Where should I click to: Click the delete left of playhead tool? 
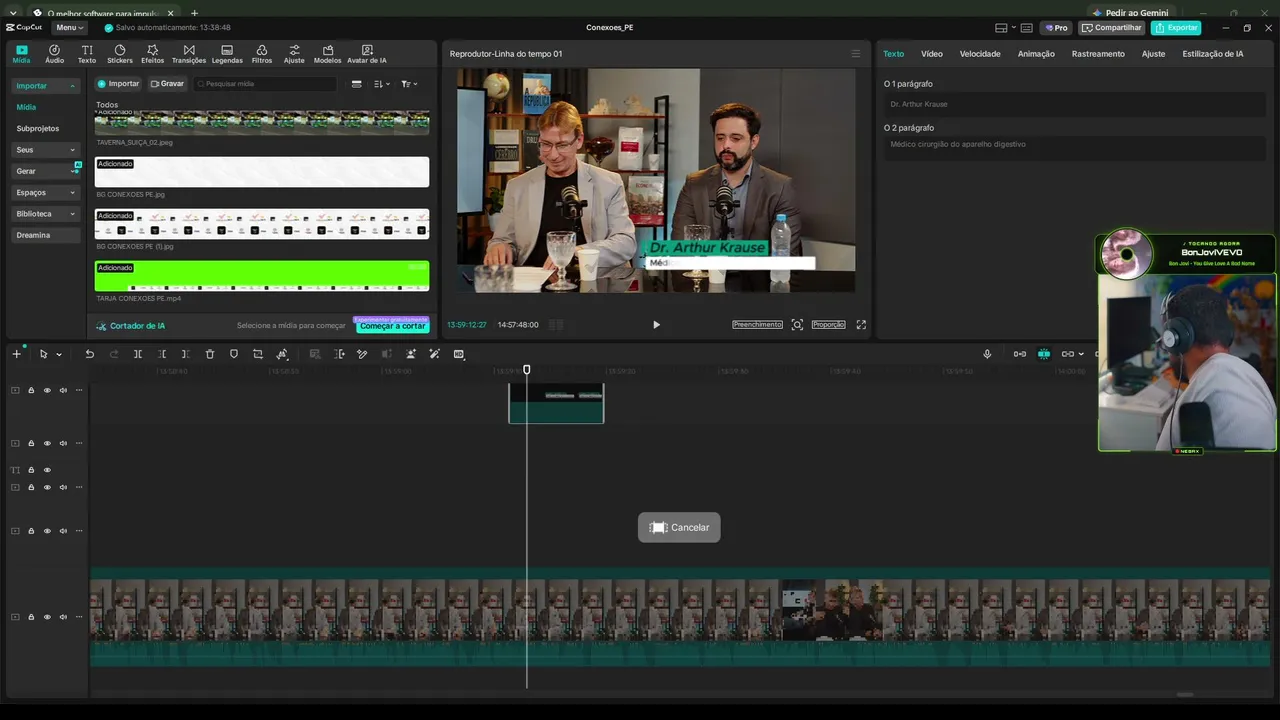coord(162,354)
